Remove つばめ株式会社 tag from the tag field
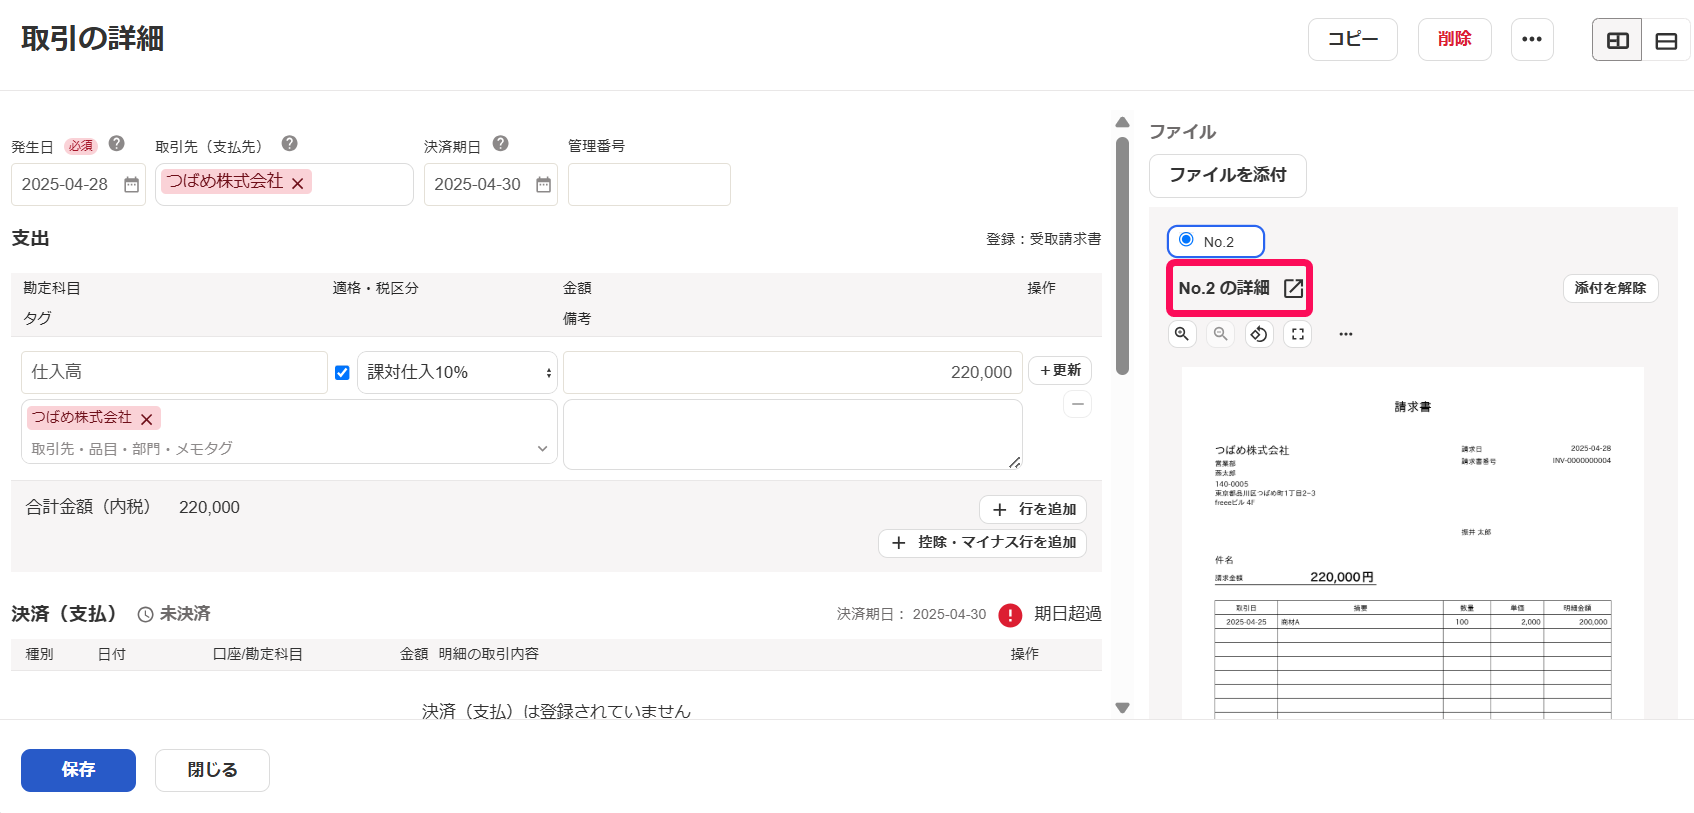The width and height of the screenshot is (1694, 813). click(146, 419)
